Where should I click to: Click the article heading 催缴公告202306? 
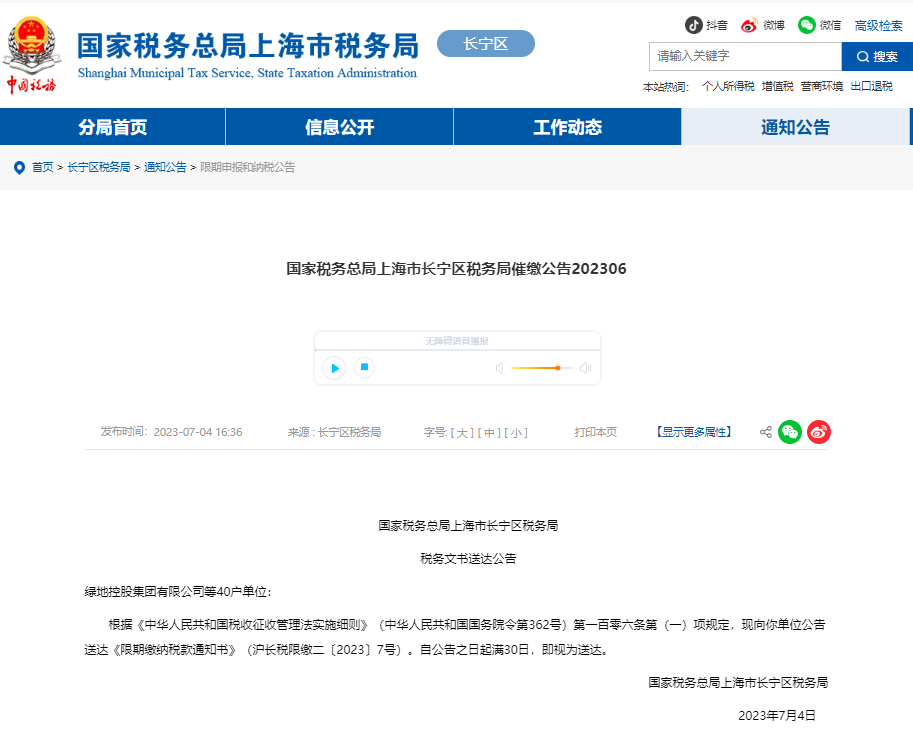coord(456,269)
